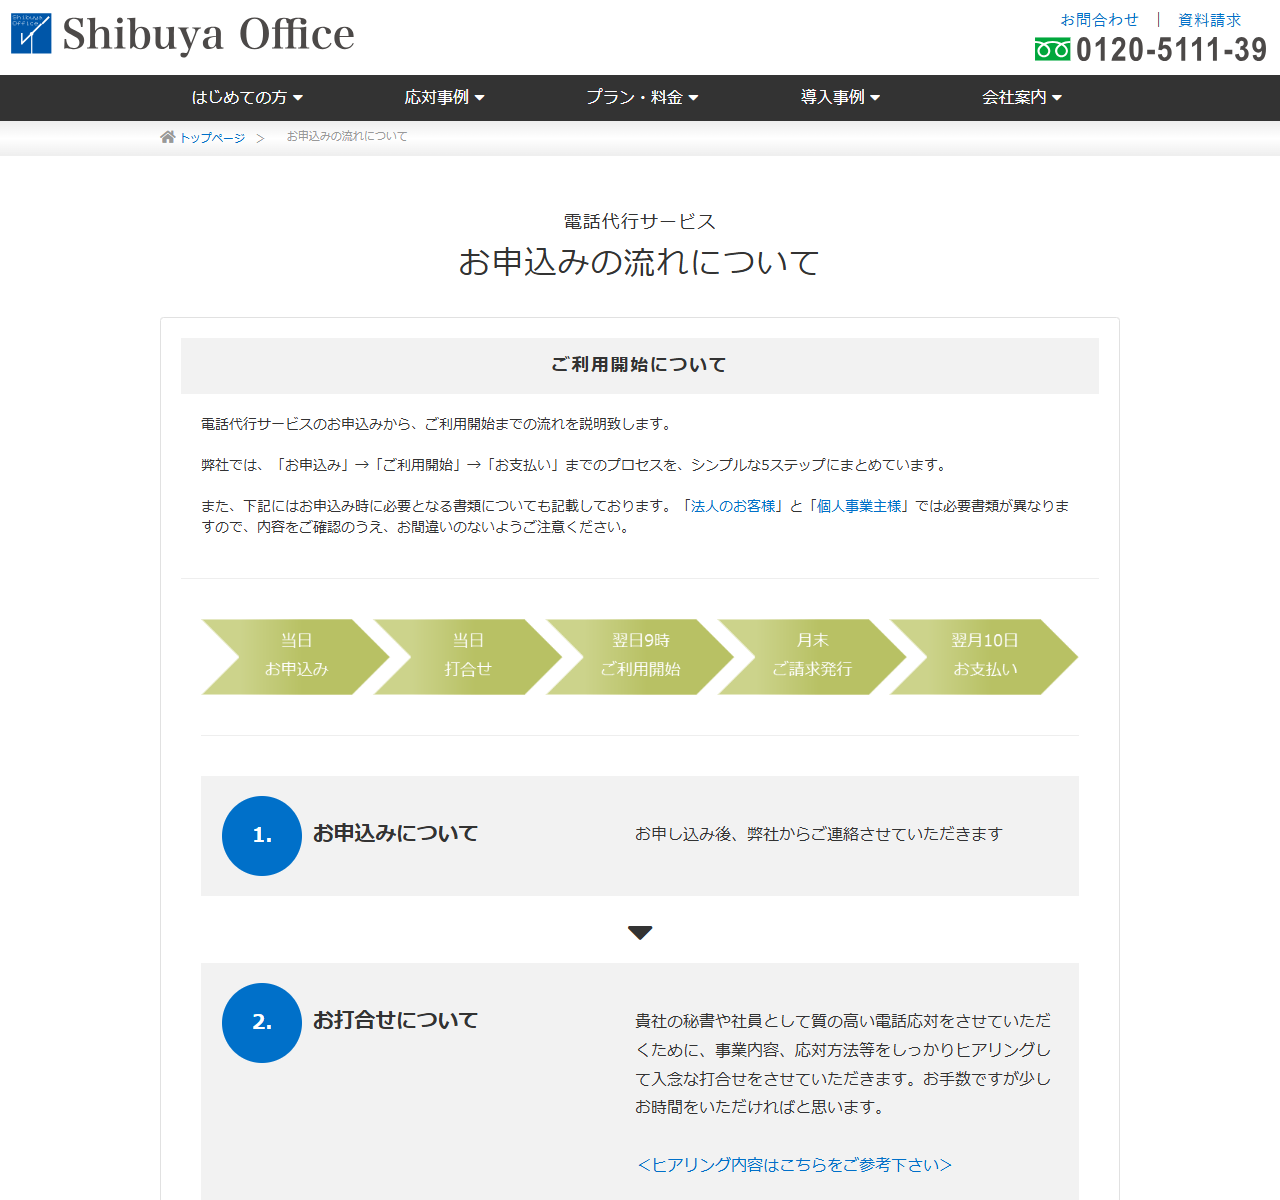Viewport: 1280px width, 1200px height.
Task: Click the 電話代行サービス subtitle
Action: pyautogui.click(x=640, y=221)
